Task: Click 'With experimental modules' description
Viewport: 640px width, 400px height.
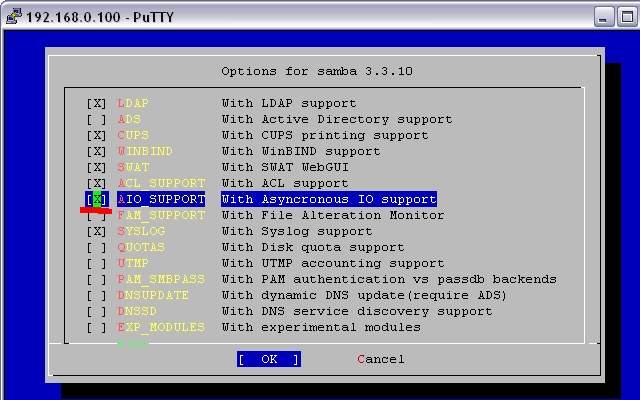Action: coord(321,327)
